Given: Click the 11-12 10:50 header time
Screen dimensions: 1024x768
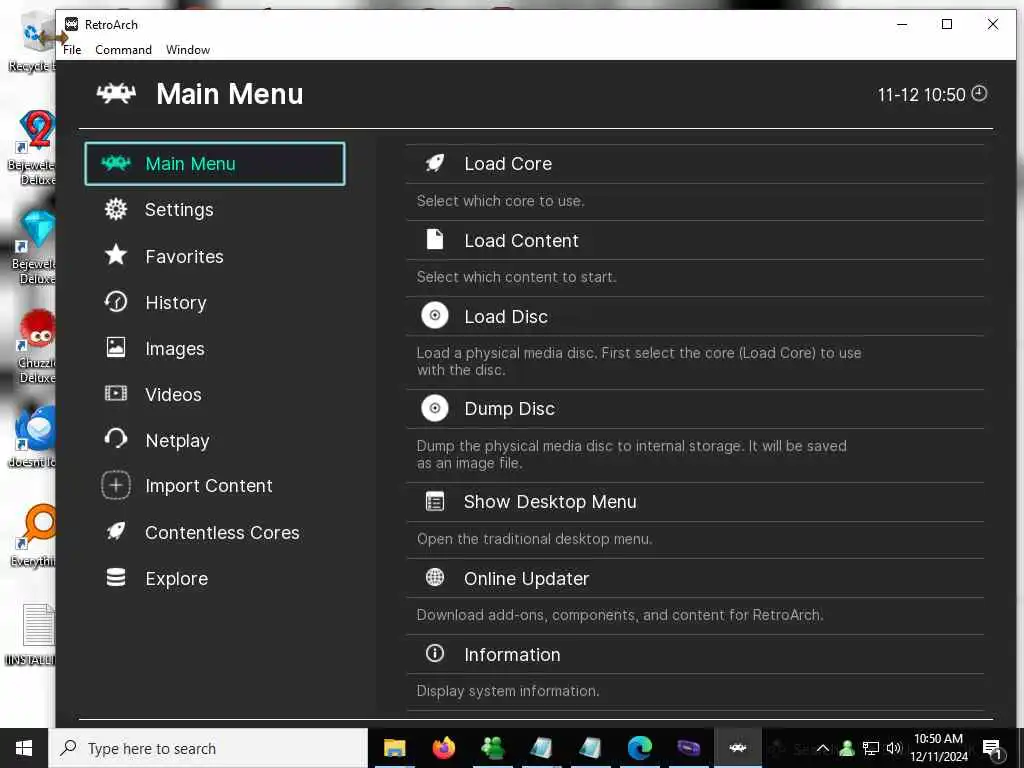Looking at the screenshot, I should tap(921, 95).
